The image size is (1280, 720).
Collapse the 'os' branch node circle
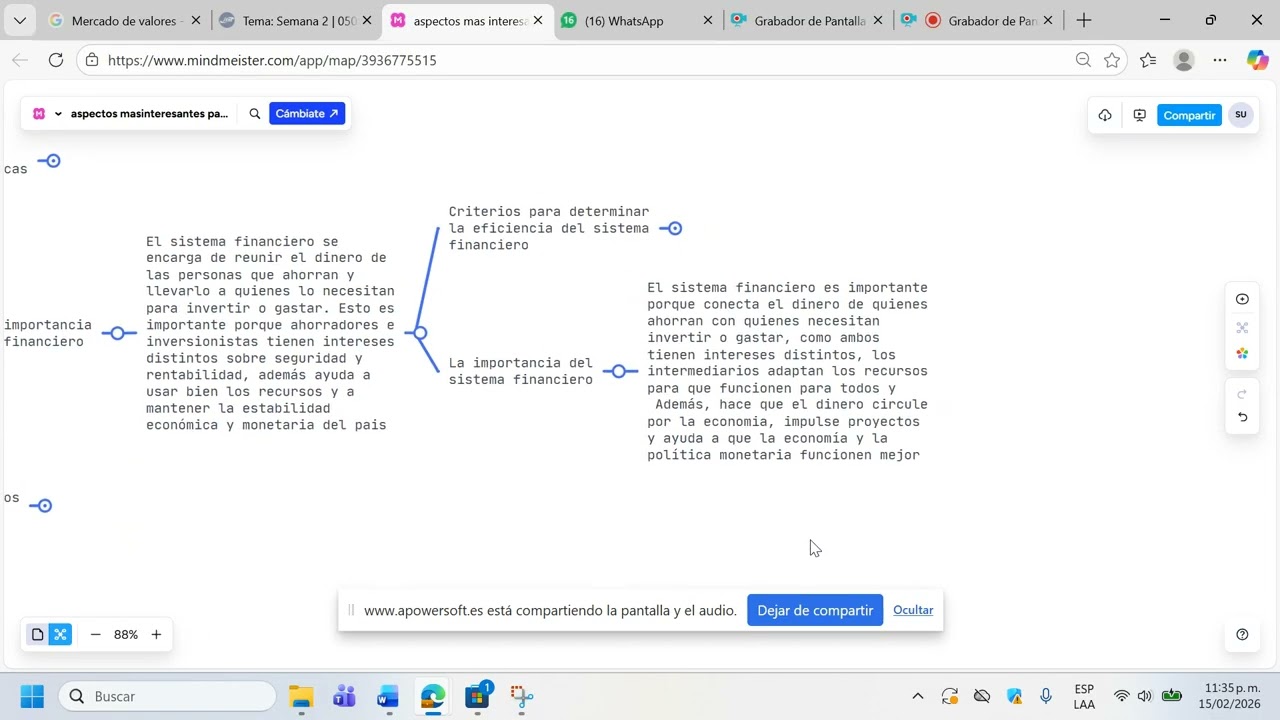point(44,506)
